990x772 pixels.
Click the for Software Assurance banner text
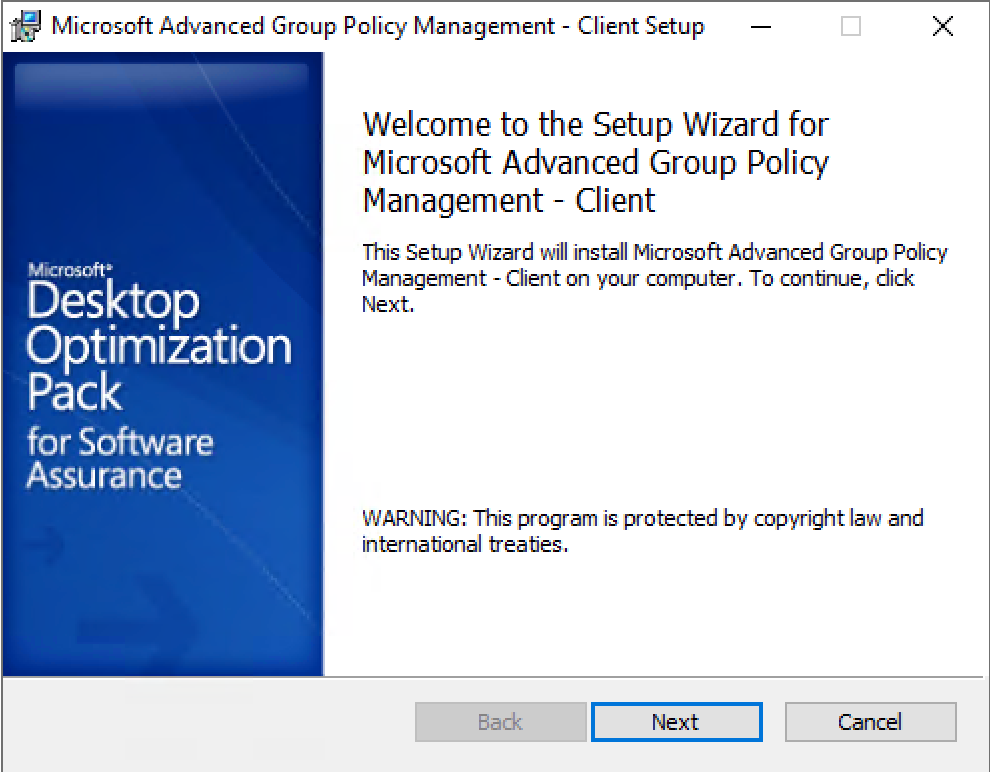coord(120,458)
